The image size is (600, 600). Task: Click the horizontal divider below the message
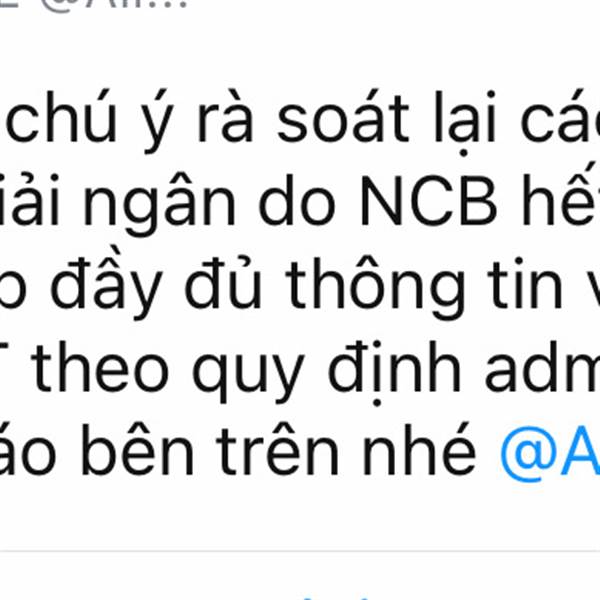click(x=300, y=551)
